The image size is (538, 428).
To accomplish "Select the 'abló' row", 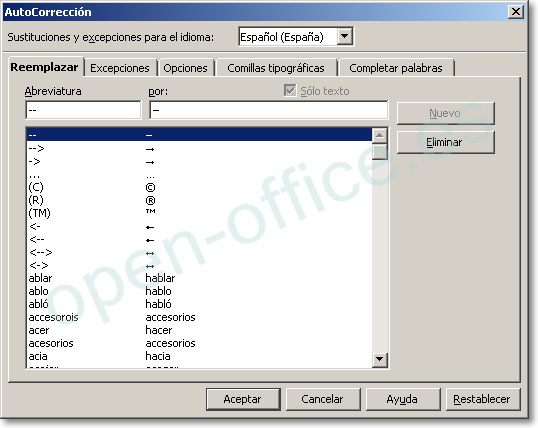I will pyautogui.click(x=199, y=304).
